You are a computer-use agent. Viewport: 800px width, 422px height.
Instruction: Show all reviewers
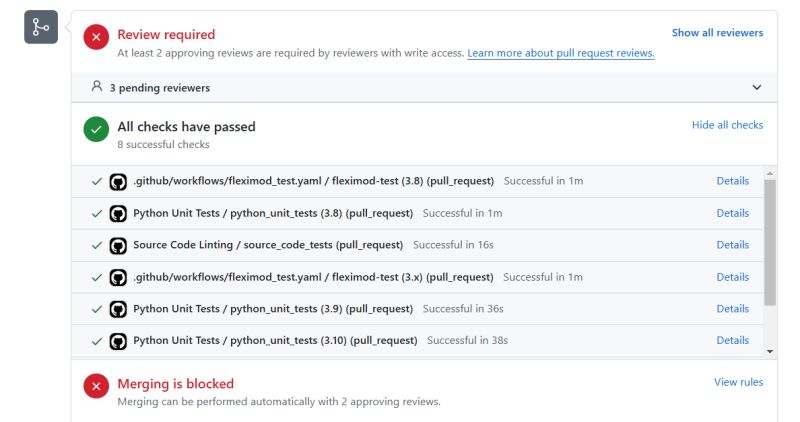[717, 33]
